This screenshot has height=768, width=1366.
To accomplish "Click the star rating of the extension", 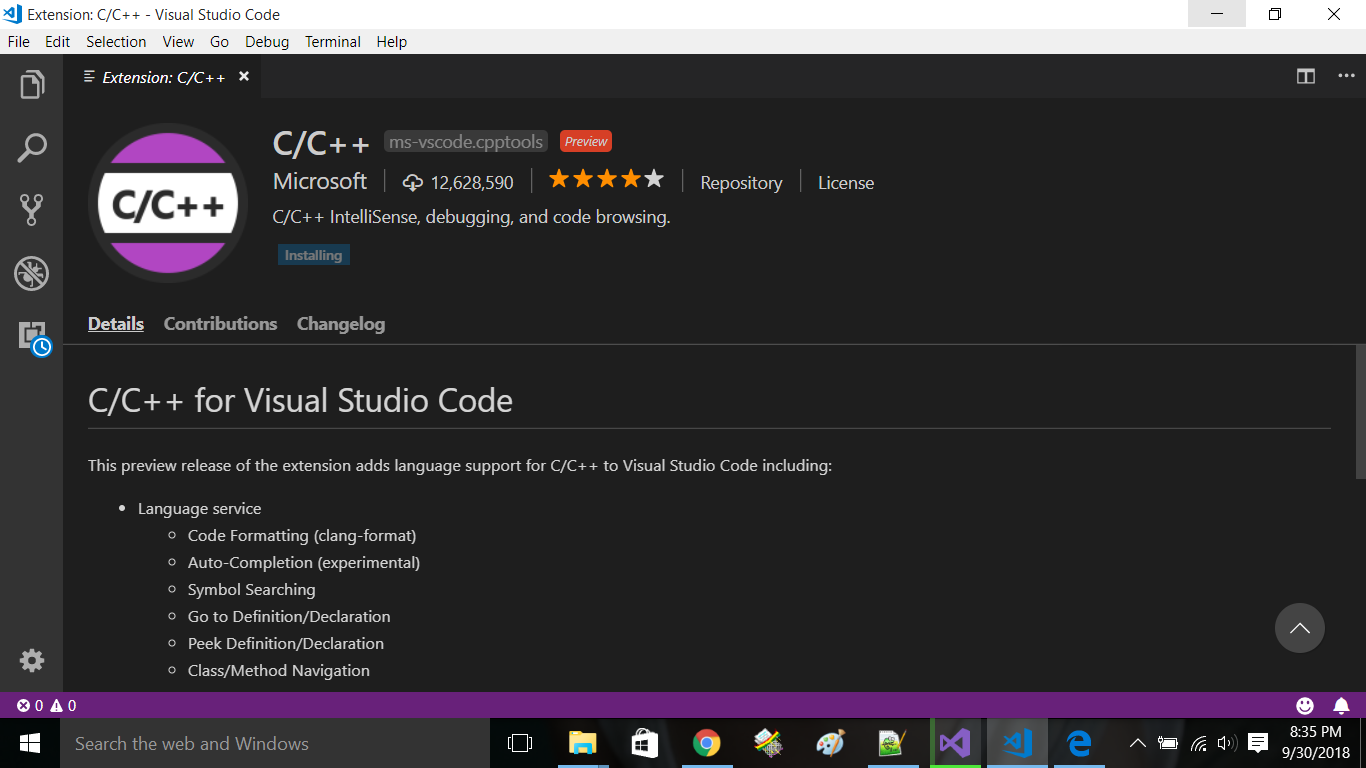I will pos(606,180).
